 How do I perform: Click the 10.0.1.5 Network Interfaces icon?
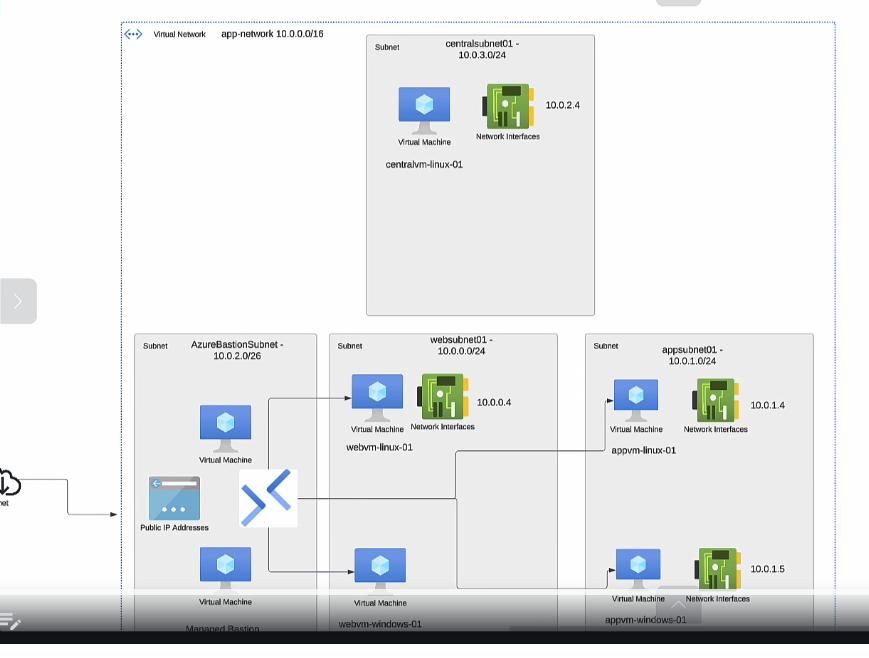click(717, 568)
